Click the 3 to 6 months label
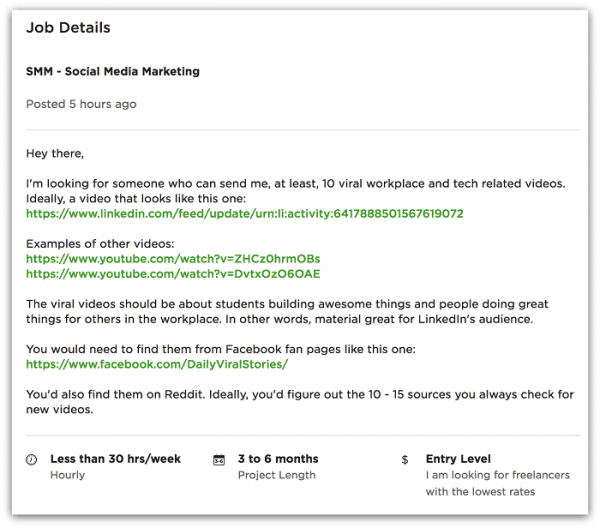The width and height of the screenshot is (600, 528). pyautogui.click(x=278, y=459)
